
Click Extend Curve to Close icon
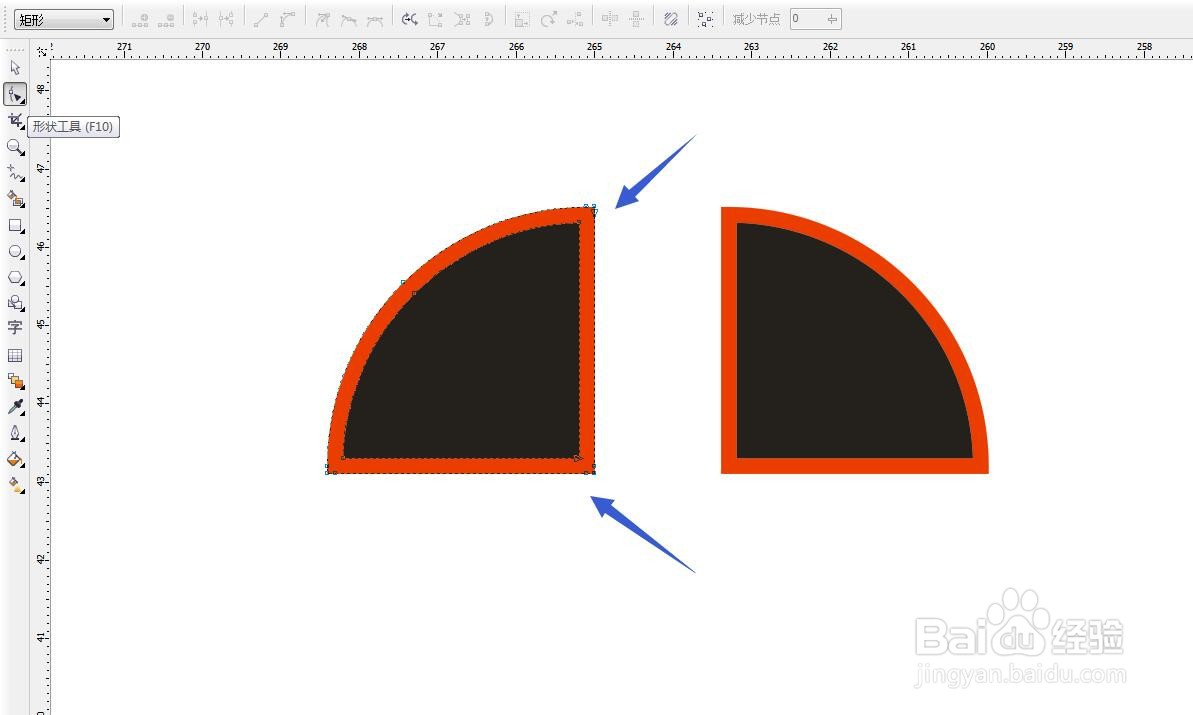click(435, 19)
